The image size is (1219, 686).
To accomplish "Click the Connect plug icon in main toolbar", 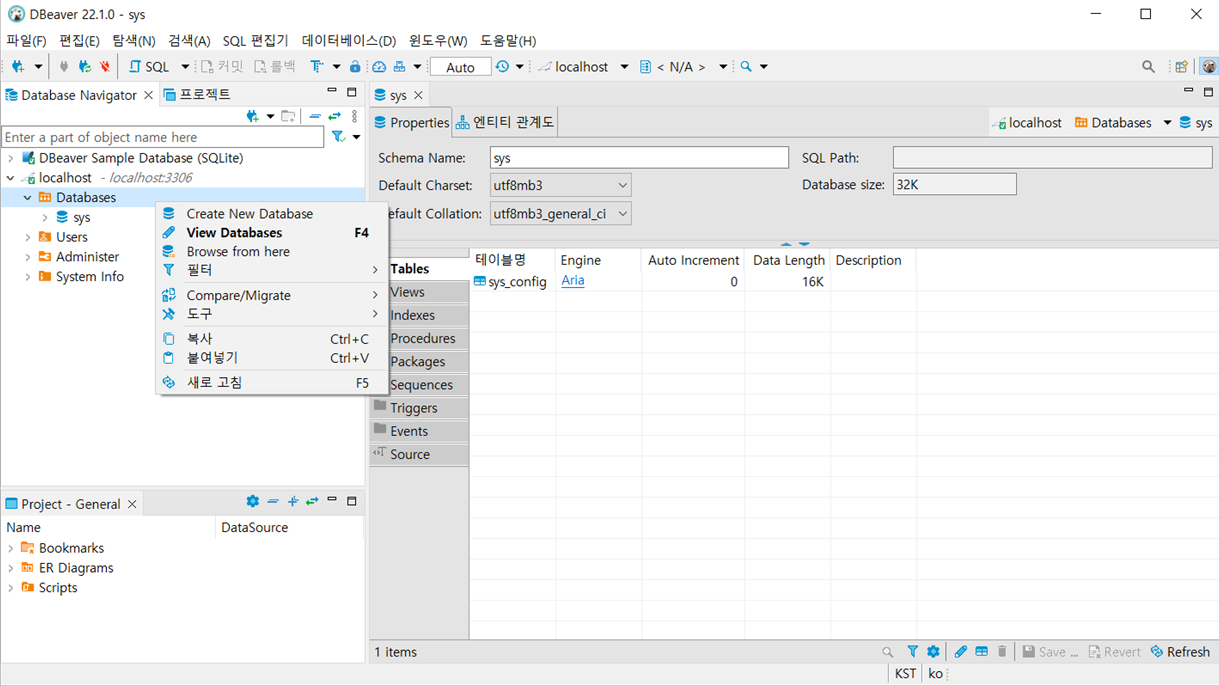I will (64, 67).
